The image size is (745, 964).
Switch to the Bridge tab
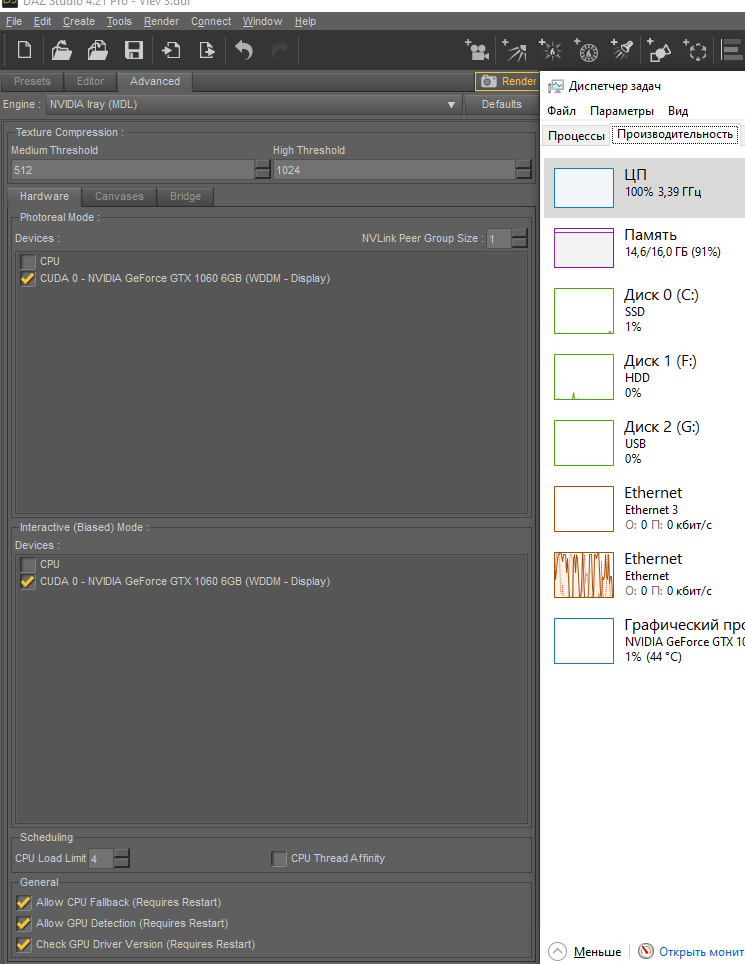click(x=185, y=196)
